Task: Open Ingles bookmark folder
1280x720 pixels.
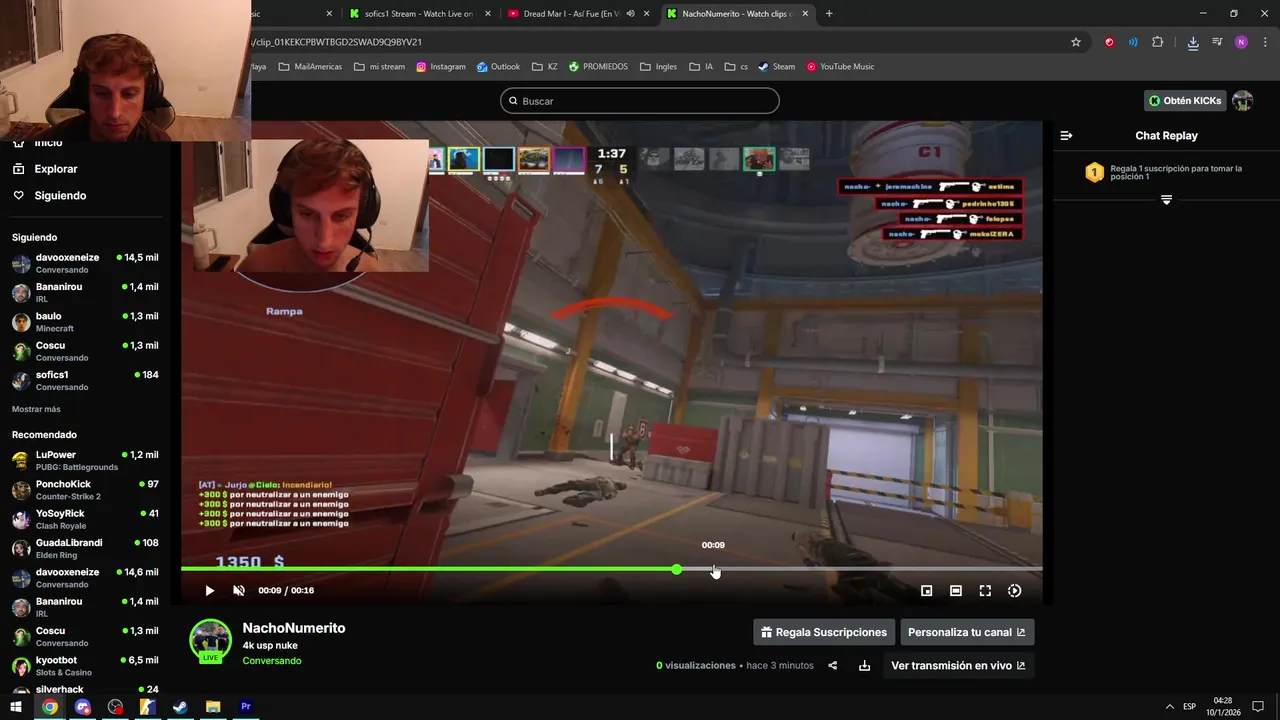Action: [658, 67]
